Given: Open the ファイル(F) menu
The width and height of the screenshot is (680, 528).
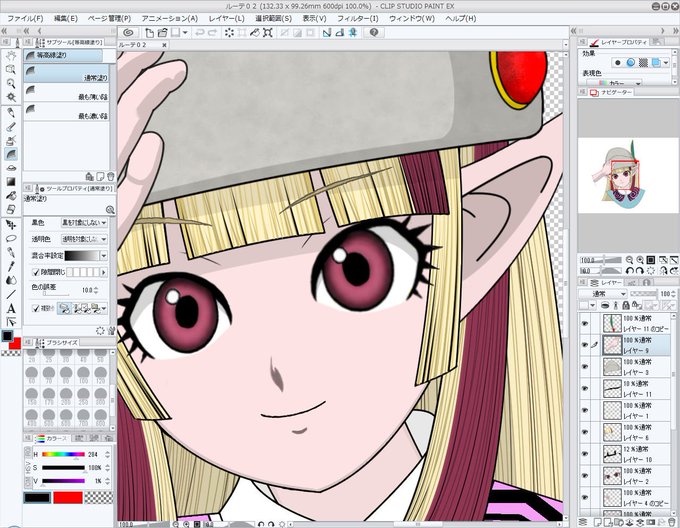Looking at the screenshot, I should point(25,18).
